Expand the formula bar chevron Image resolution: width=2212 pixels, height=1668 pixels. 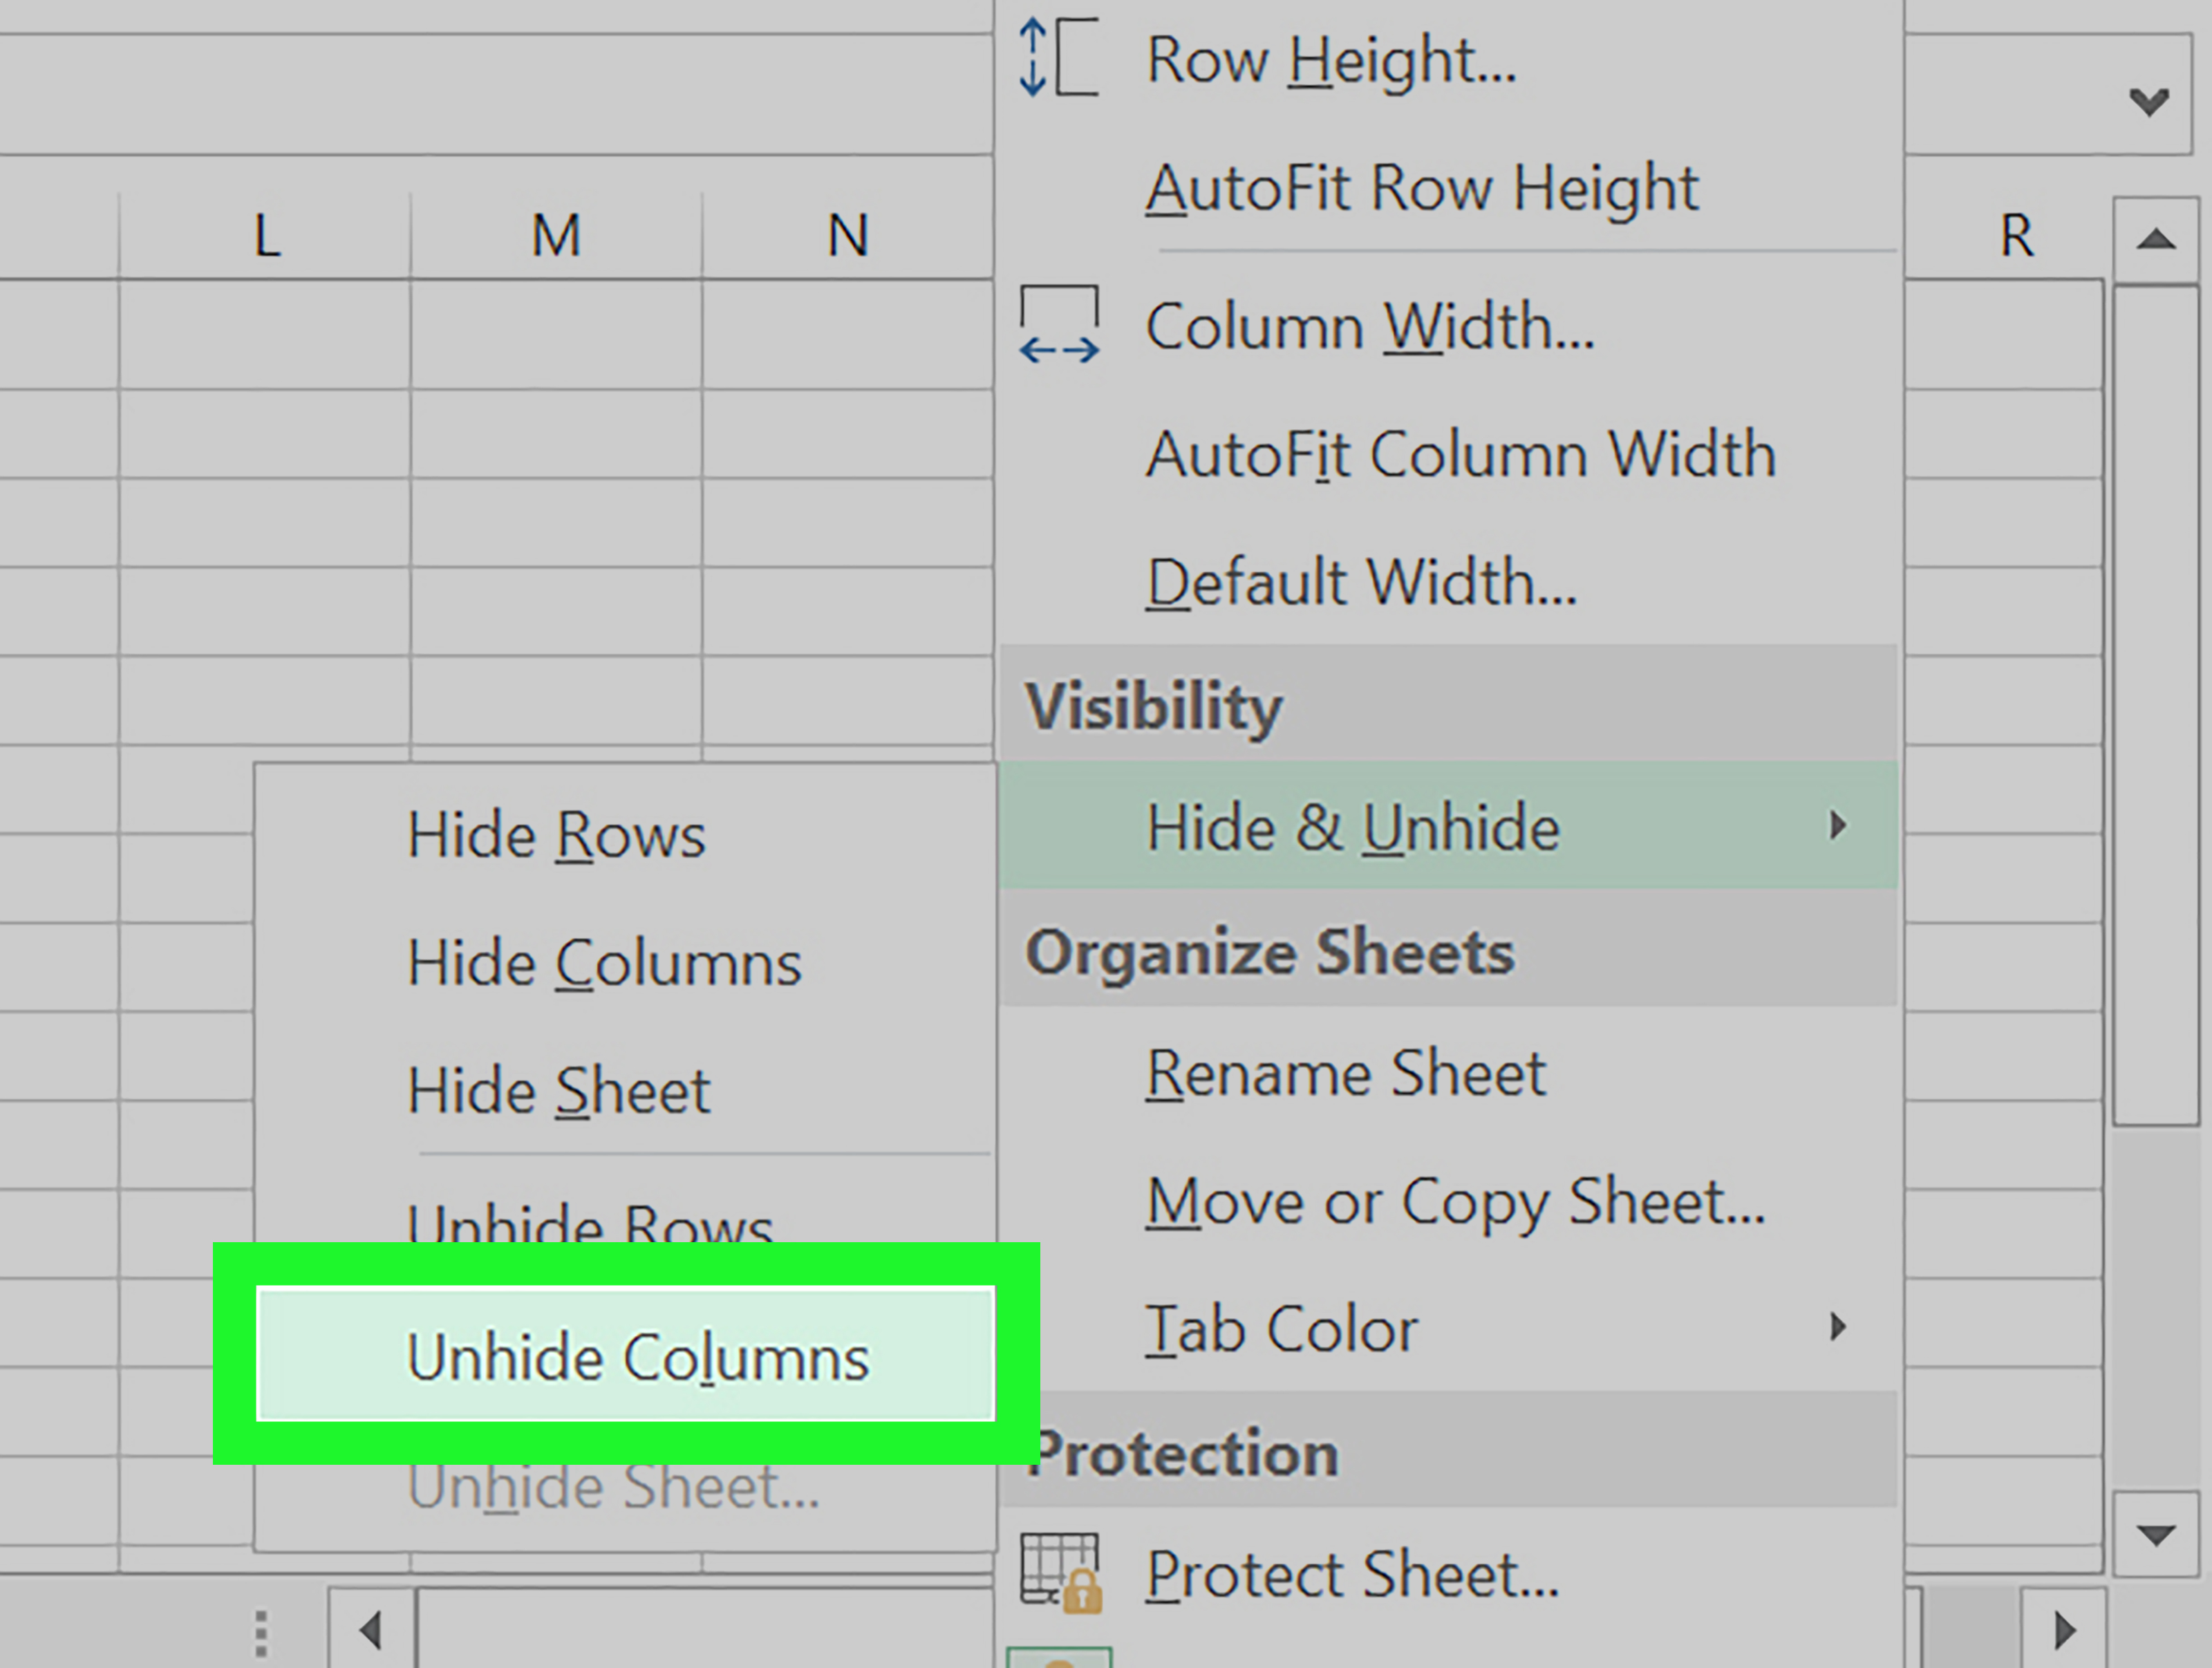point(2148,101)
